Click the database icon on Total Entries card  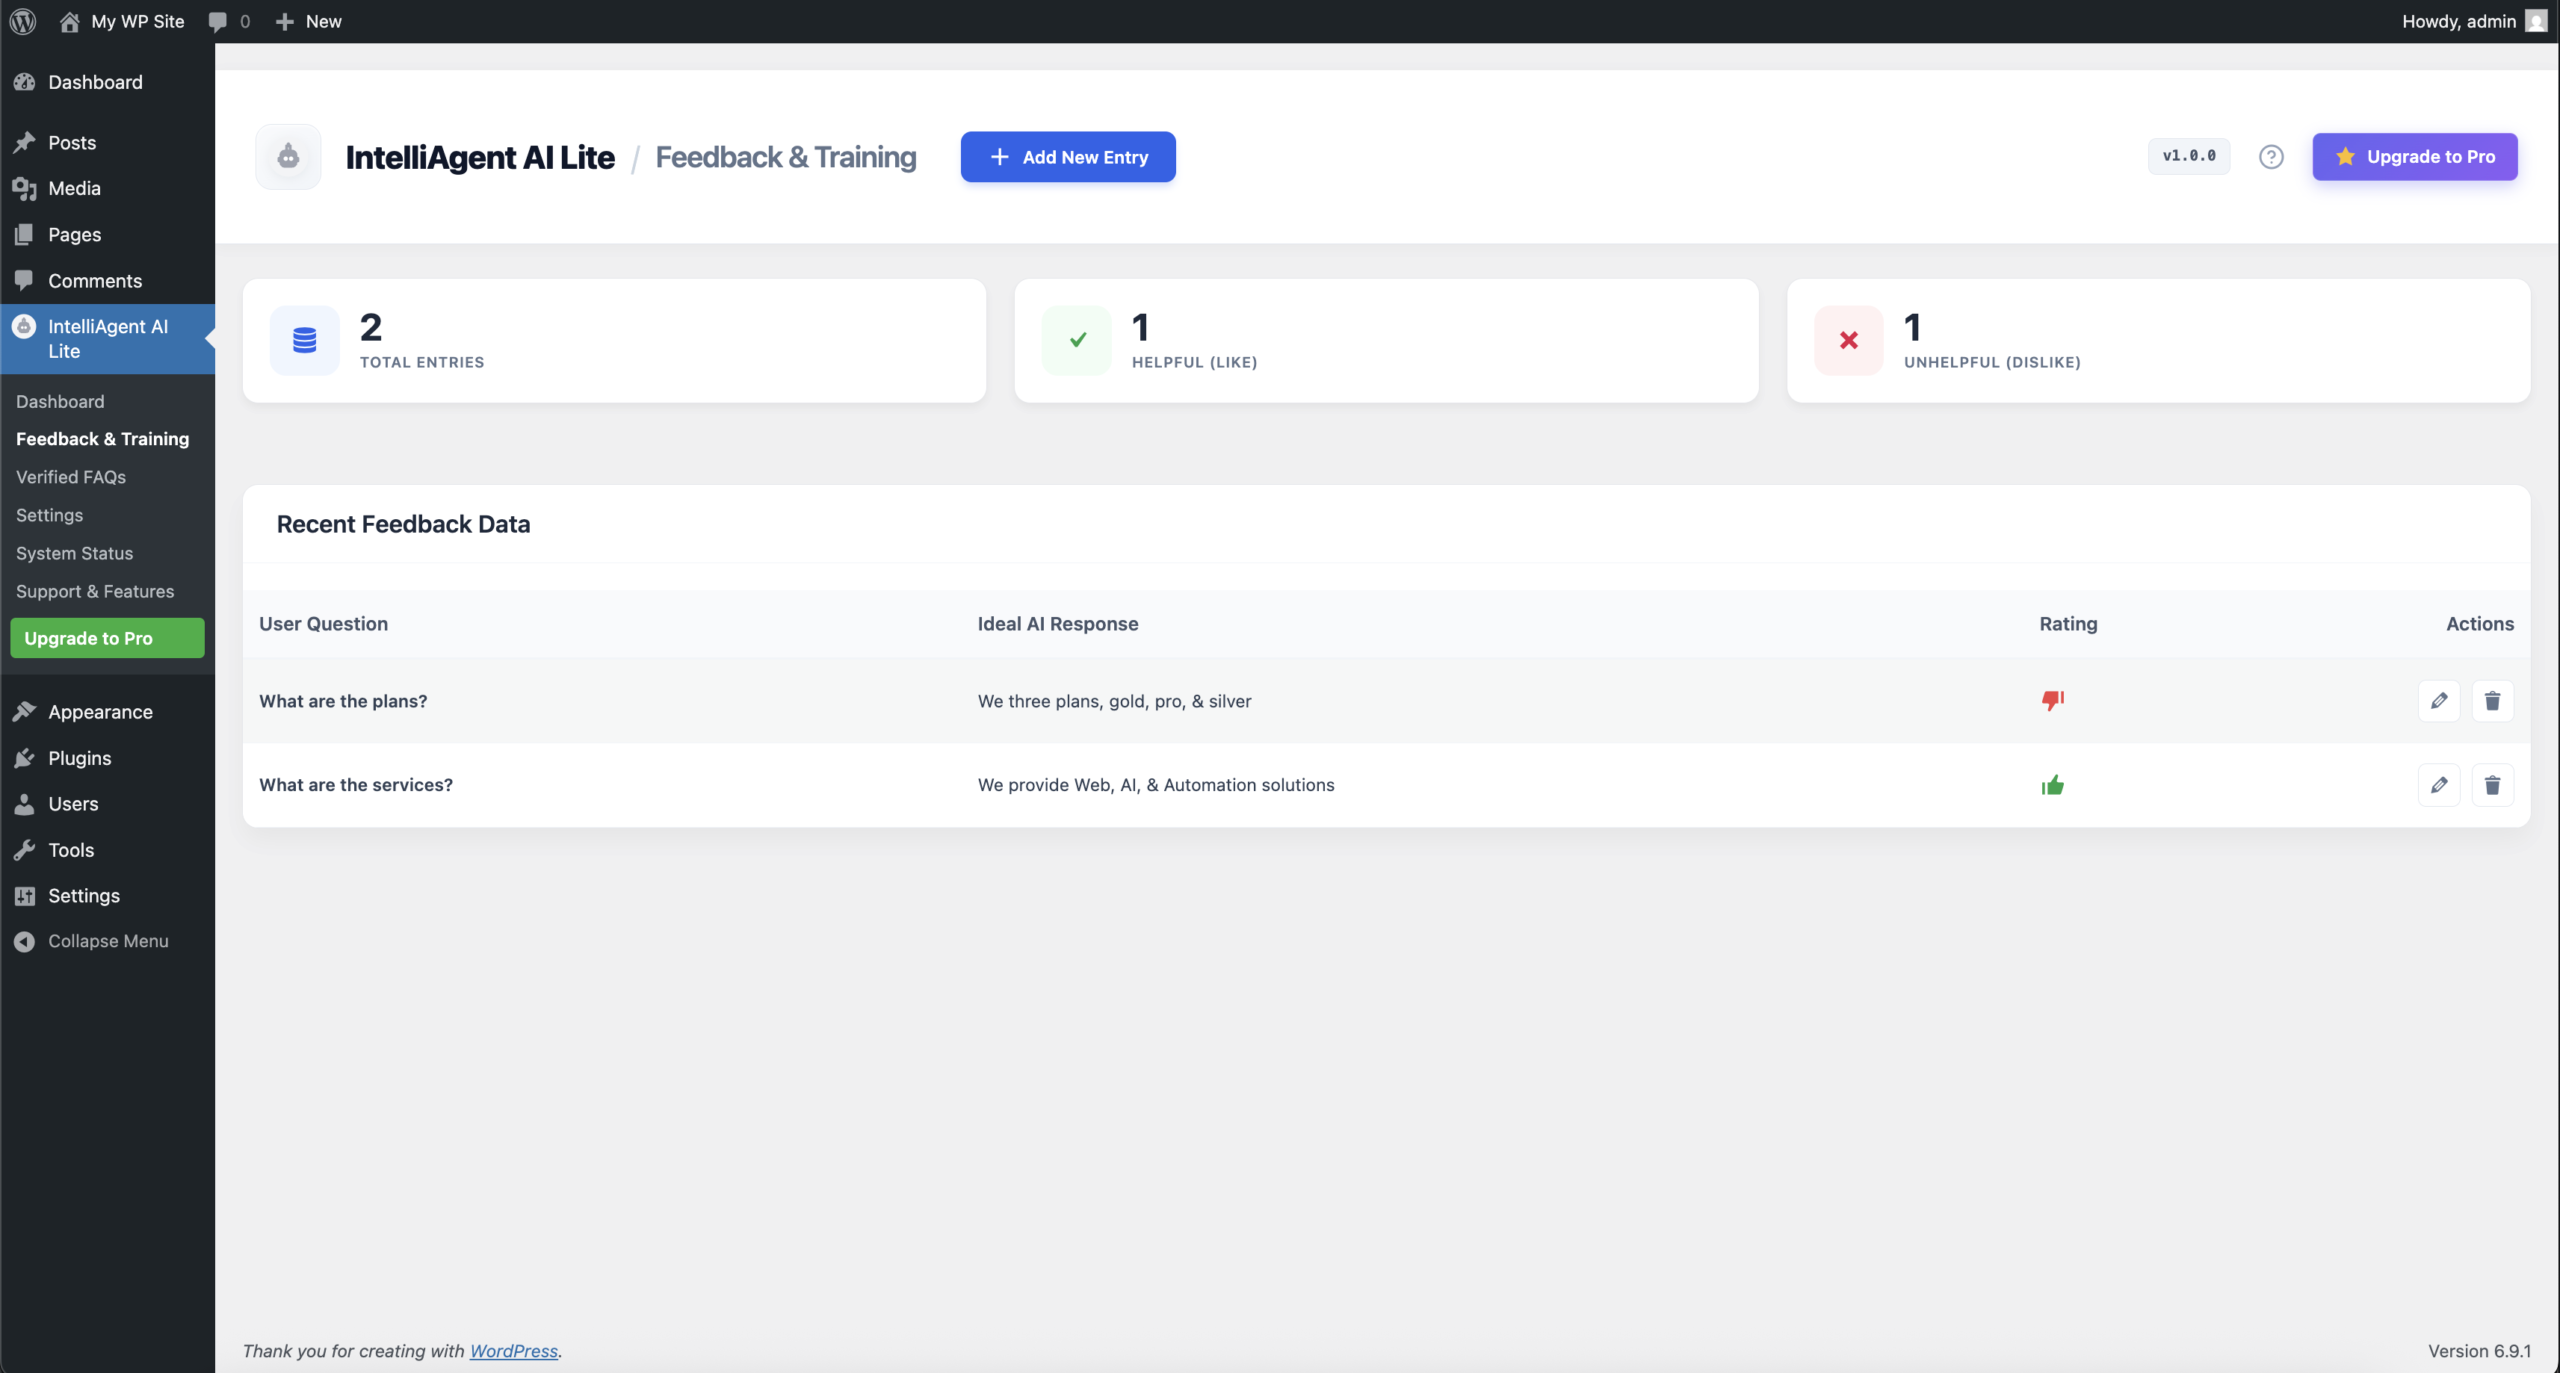pos(303,340)
